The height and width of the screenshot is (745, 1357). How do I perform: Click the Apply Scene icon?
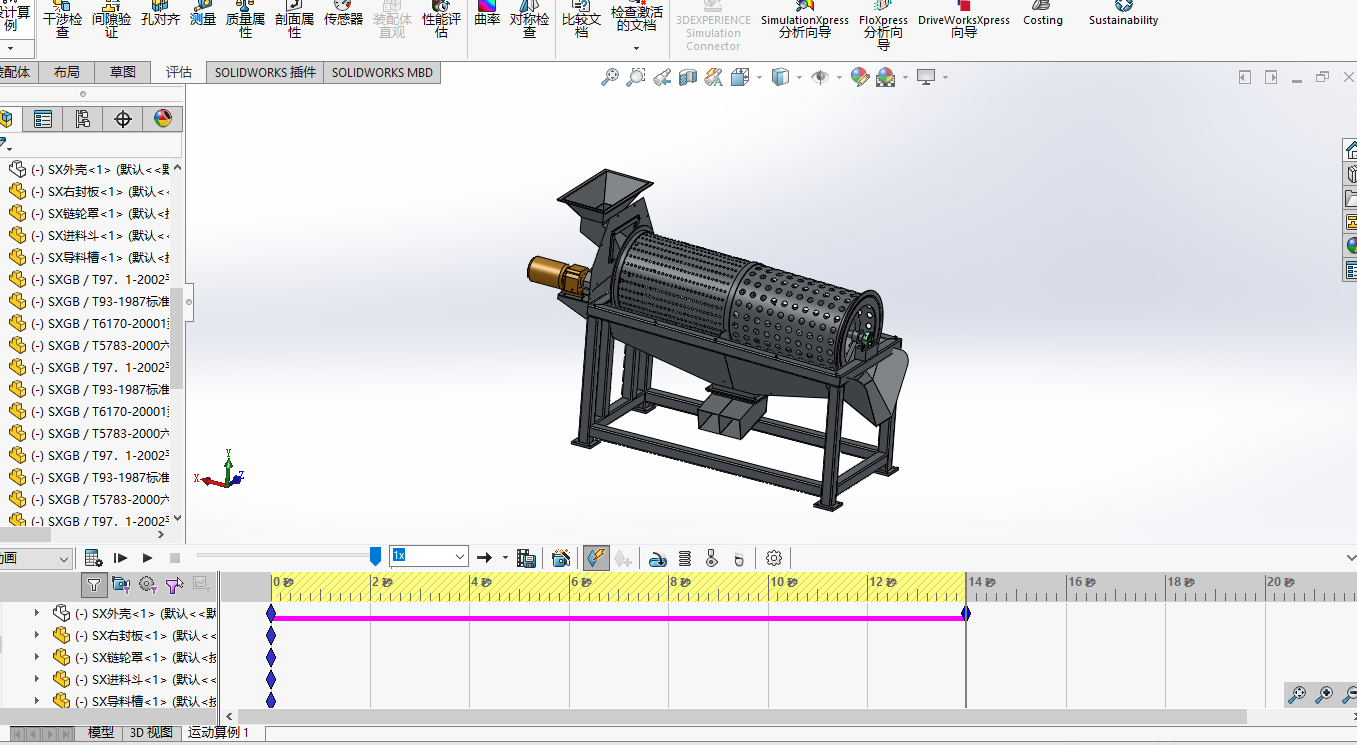click(885, 77)
